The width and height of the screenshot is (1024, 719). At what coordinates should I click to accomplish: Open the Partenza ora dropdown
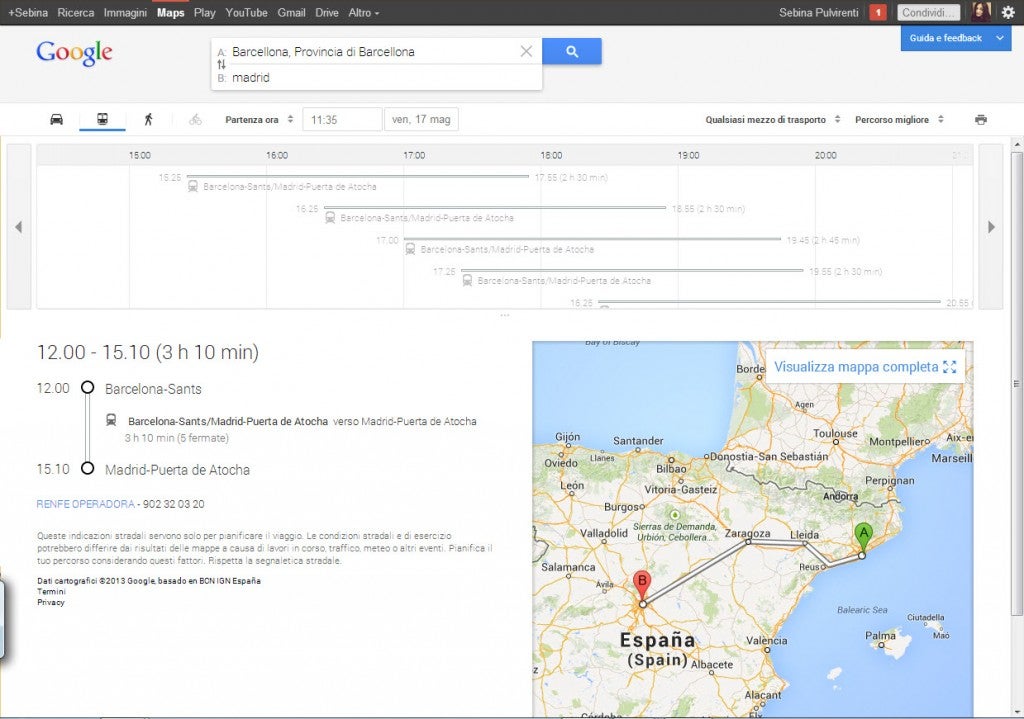(x=259, y=120)
